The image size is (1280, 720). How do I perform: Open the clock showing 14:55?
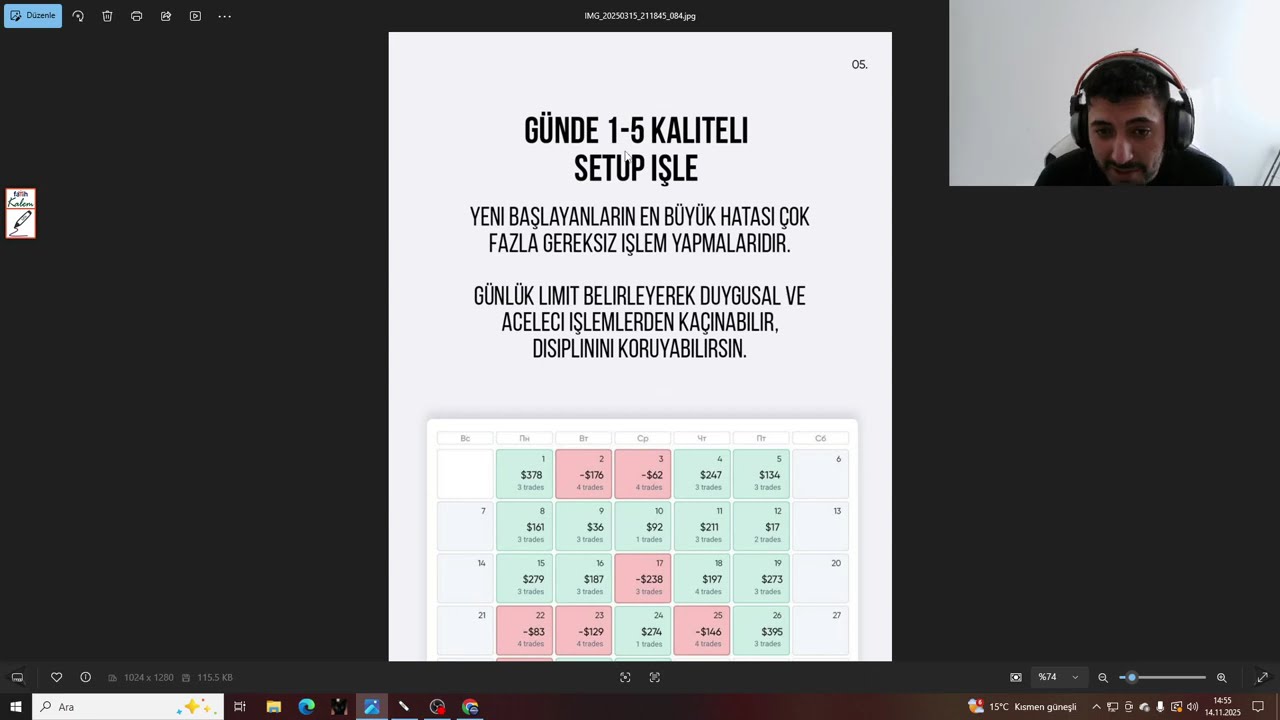[x=1222, y=707]
